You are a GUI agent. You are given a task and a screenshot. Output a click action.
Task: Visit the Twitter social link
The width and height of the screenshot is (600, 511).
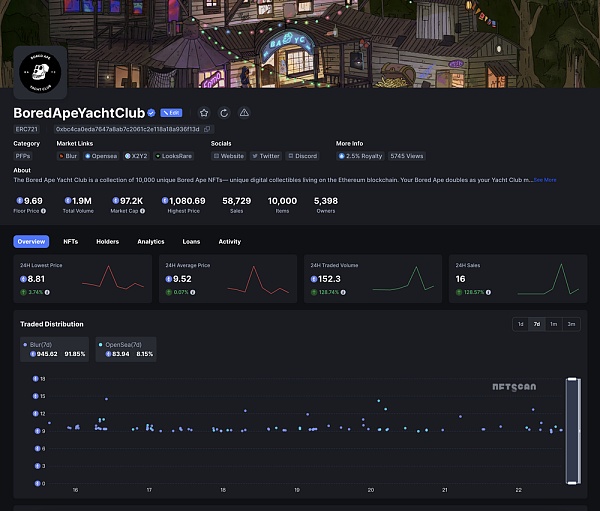(266, 156)
